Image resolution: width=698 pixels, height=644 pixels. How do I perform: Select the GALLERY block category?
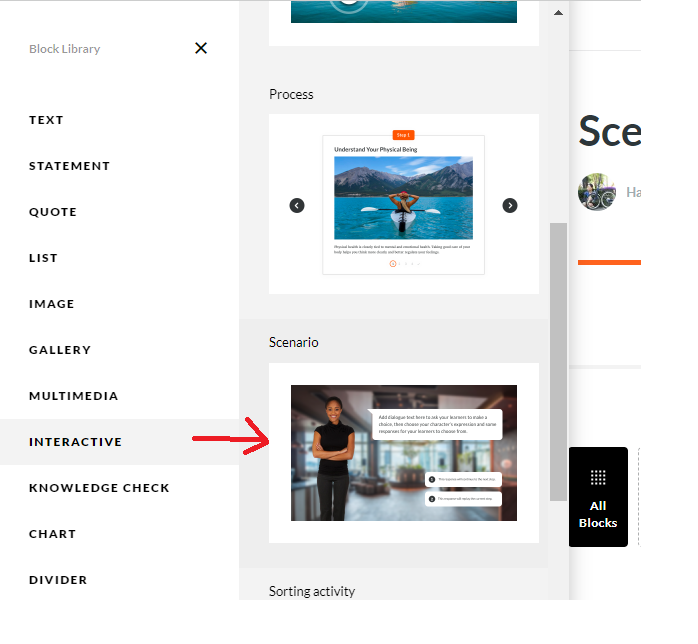[x=60, y=350]
